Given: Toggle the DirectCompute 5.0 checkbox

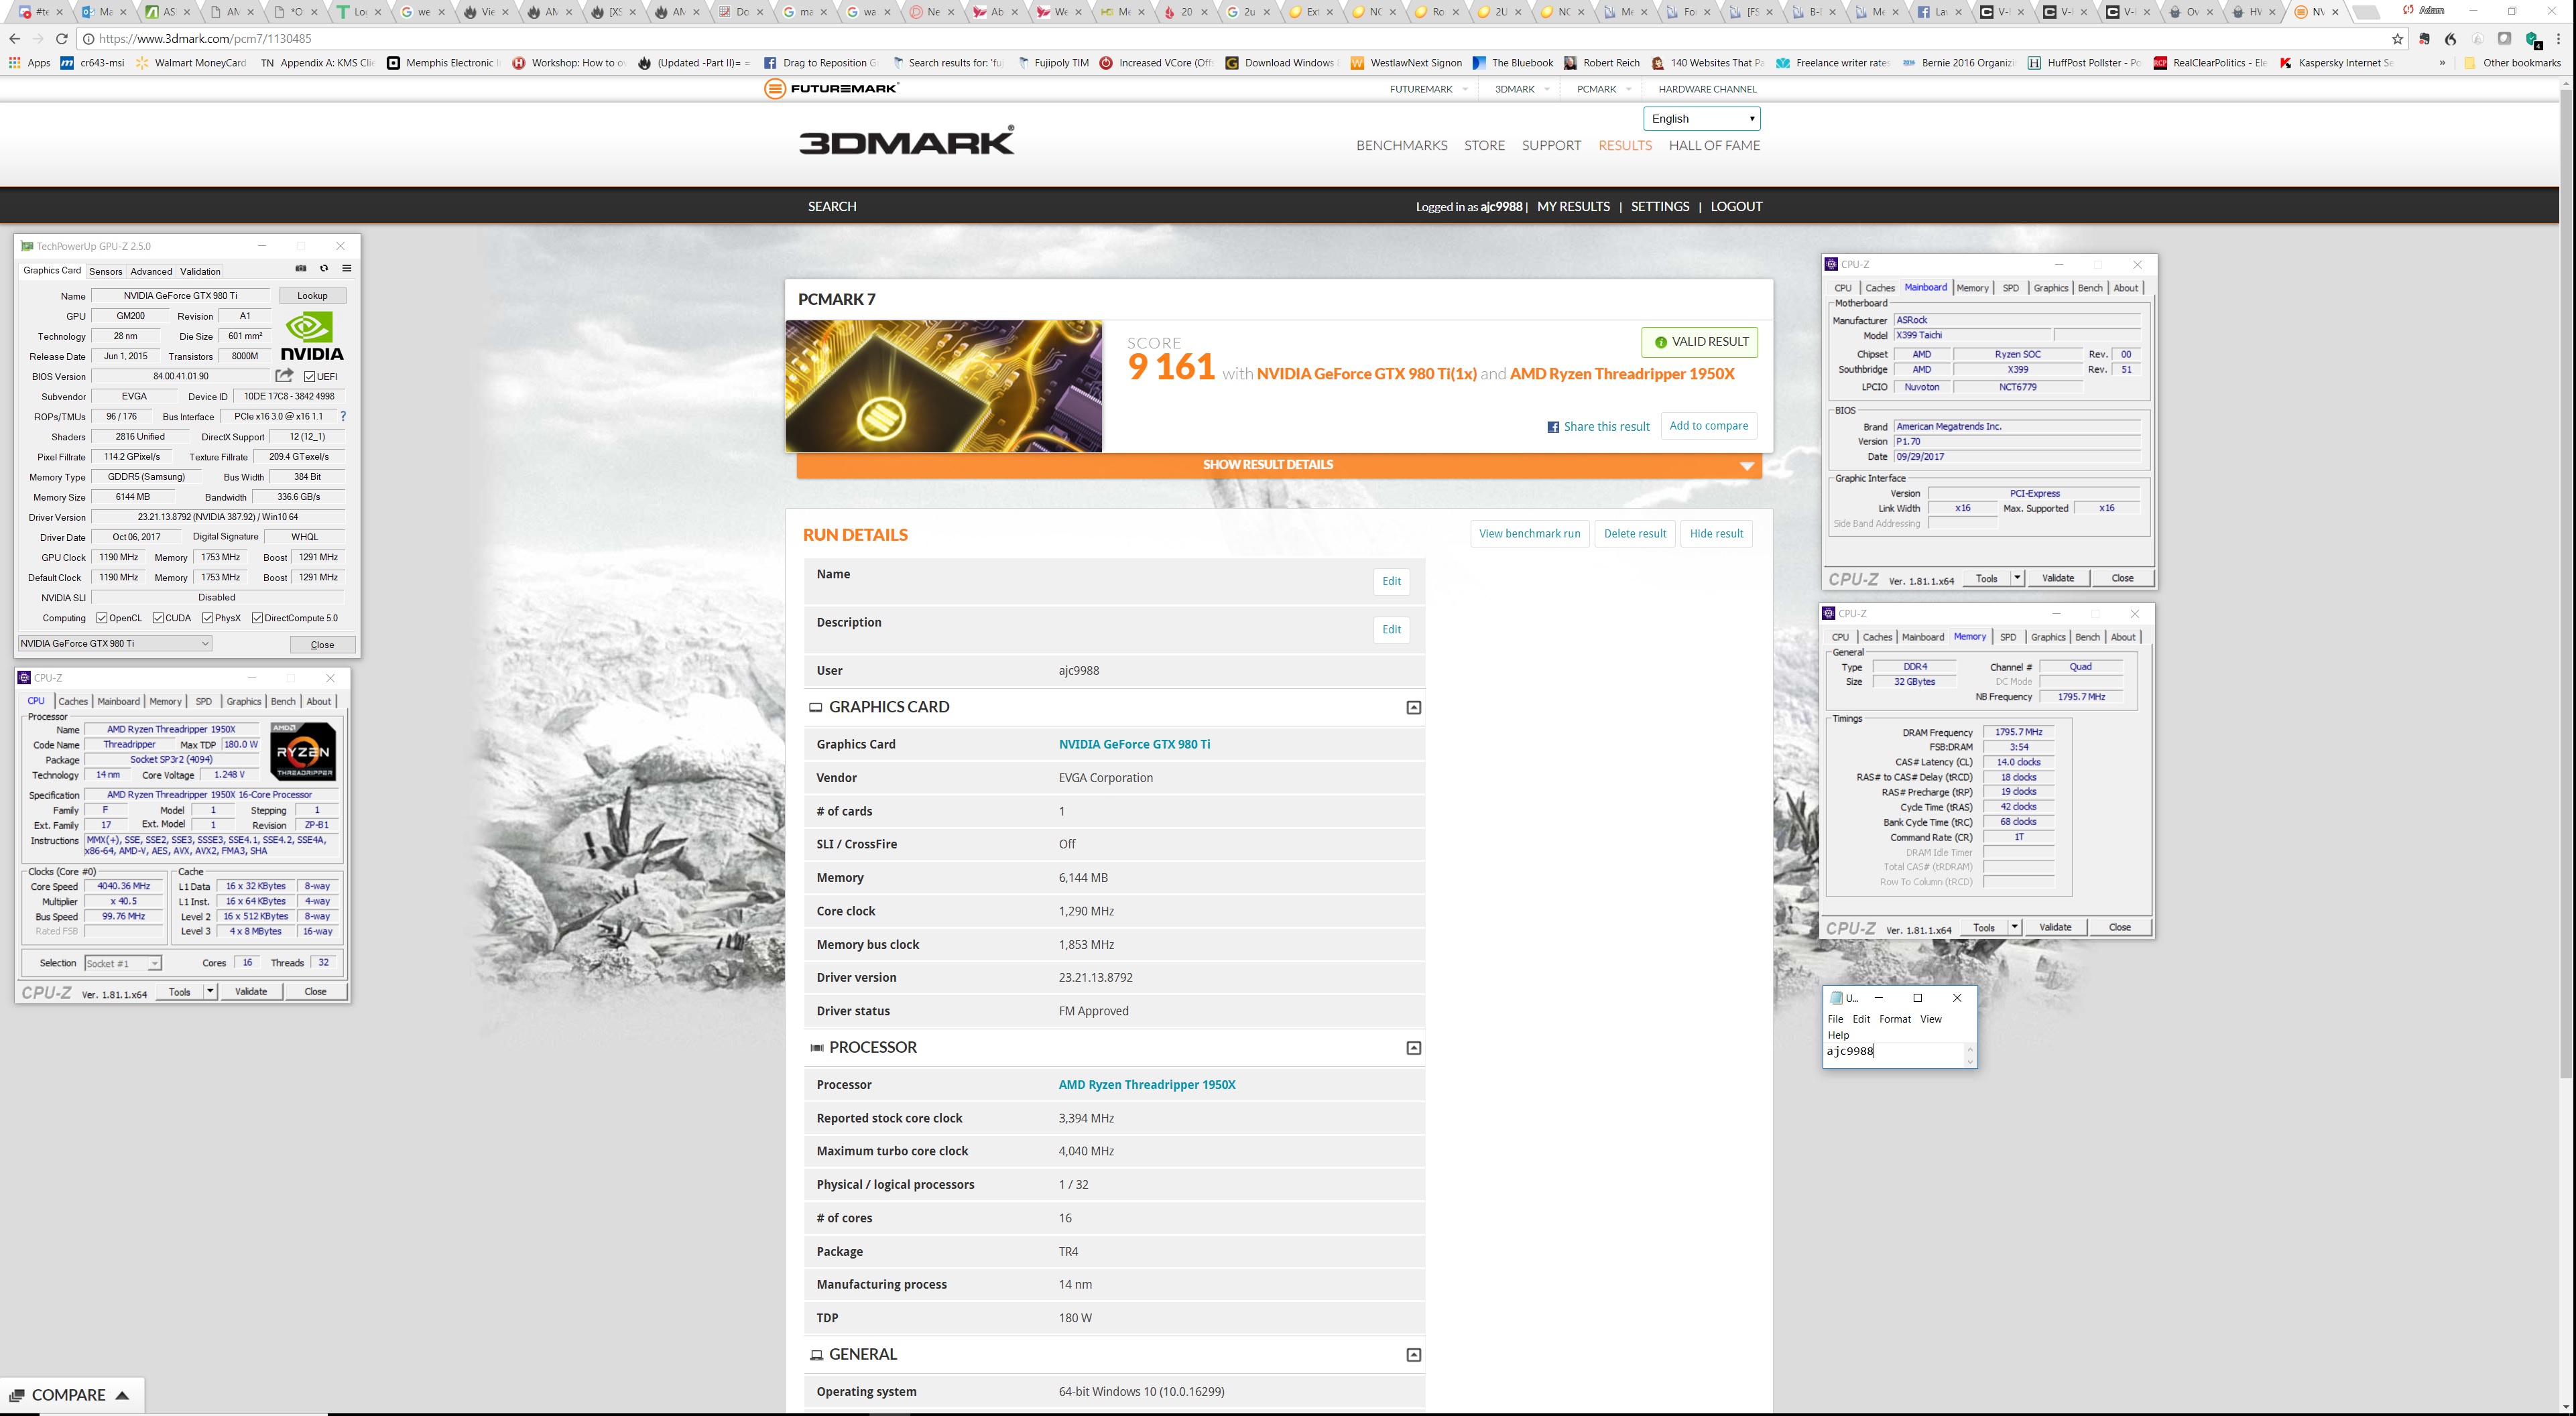Looking at the screenshot, I should point(257,618).
